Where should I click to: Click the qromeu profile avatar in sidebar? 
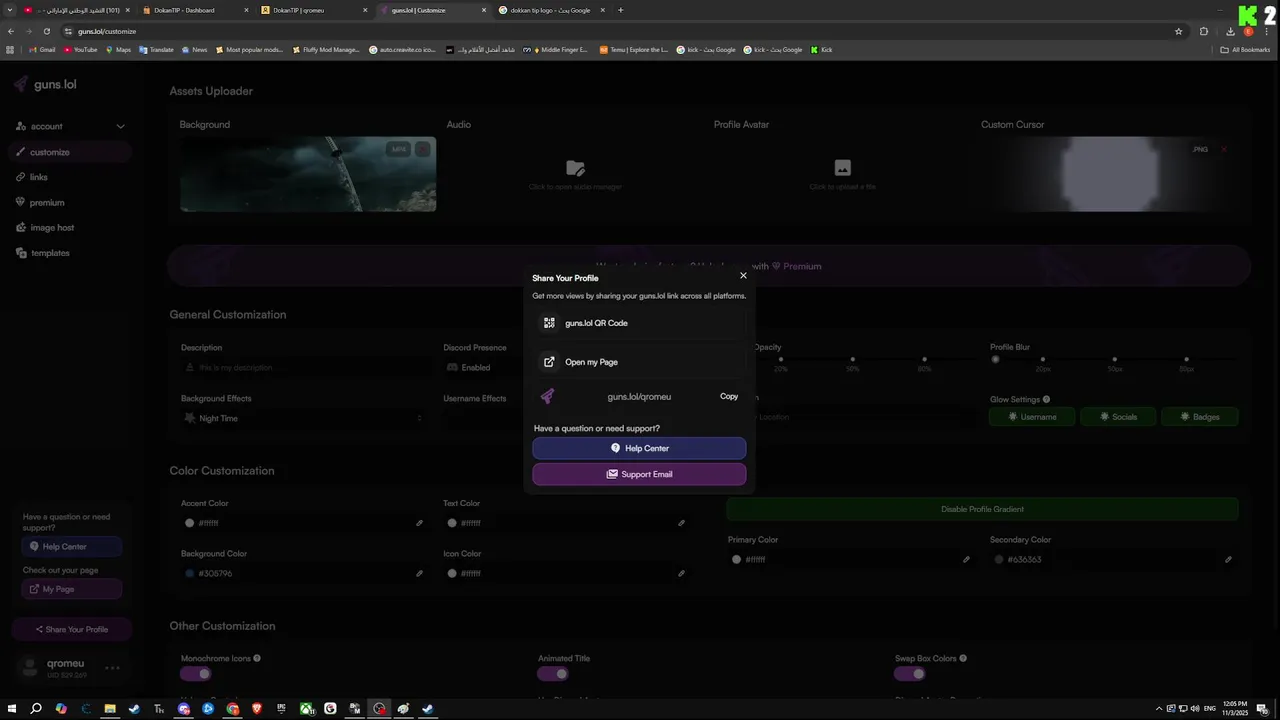29,667
